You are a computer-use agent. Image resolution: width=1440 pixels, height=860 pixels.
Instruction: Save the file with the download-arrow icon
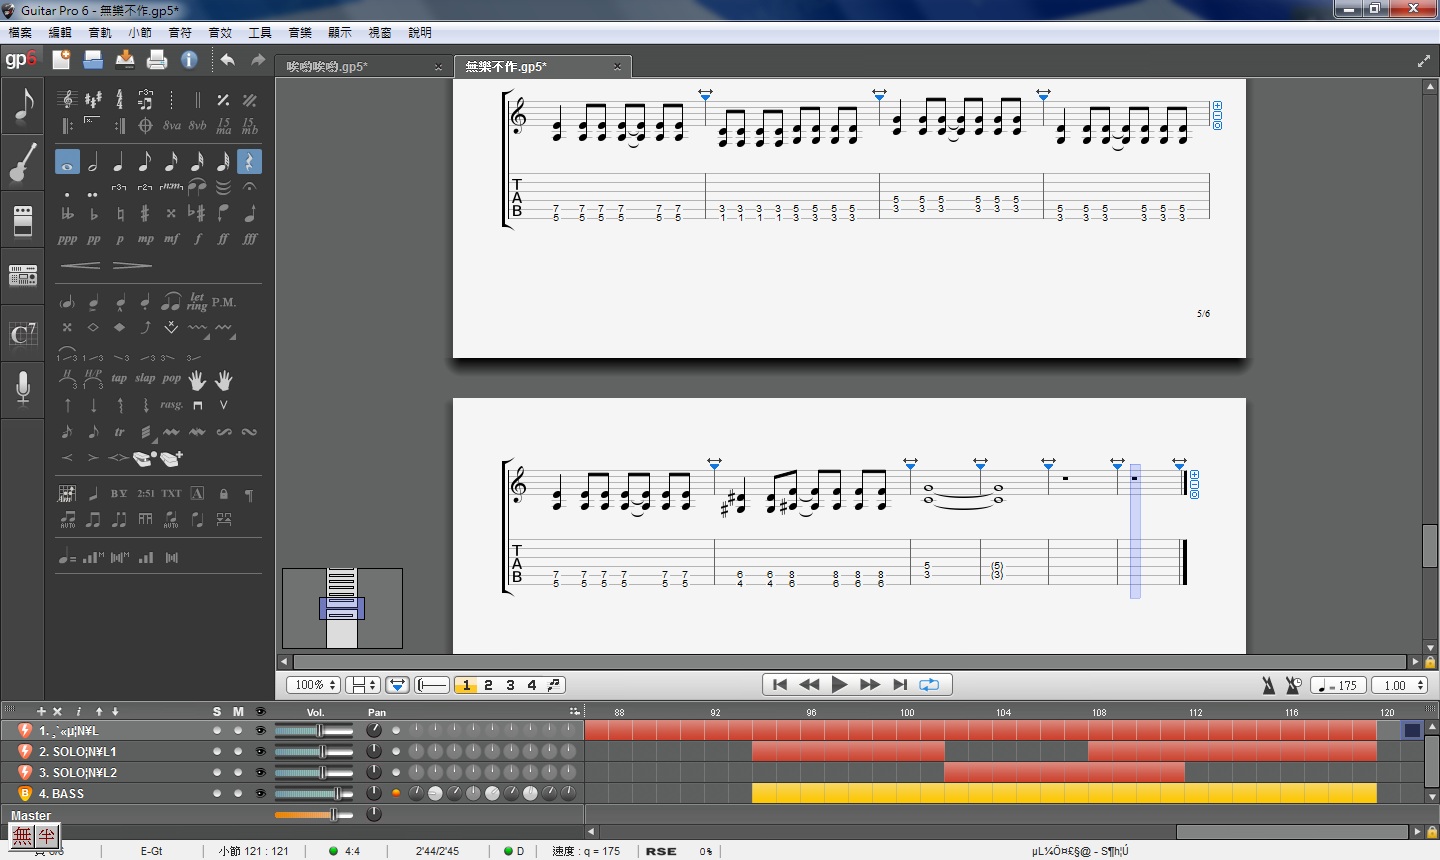click(x=125, y=60)
